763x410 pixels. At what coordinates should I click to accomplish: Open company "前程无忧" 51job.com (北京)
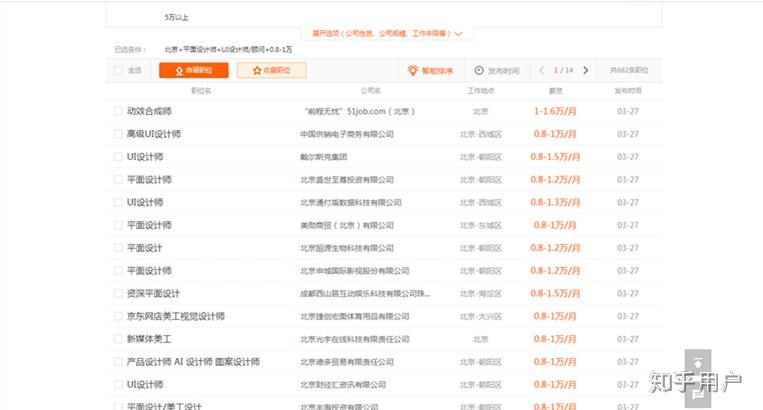point(360,111)
